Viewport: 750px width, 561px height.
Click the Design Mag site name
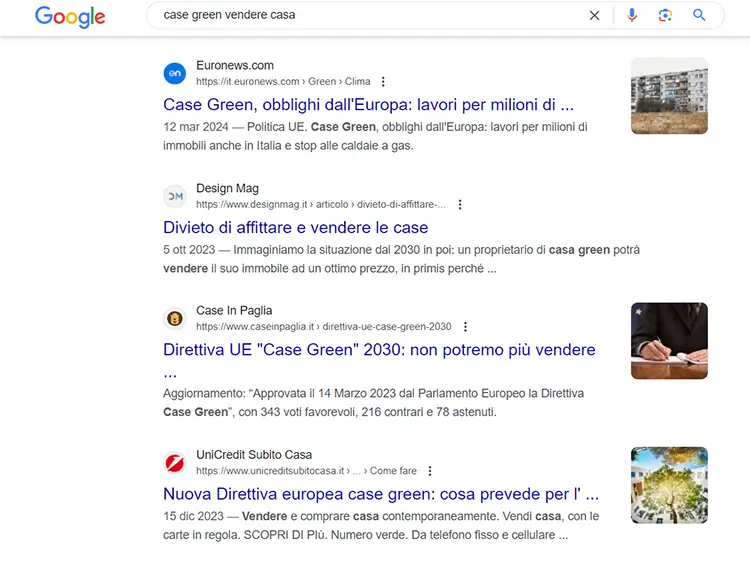(227, 188)
